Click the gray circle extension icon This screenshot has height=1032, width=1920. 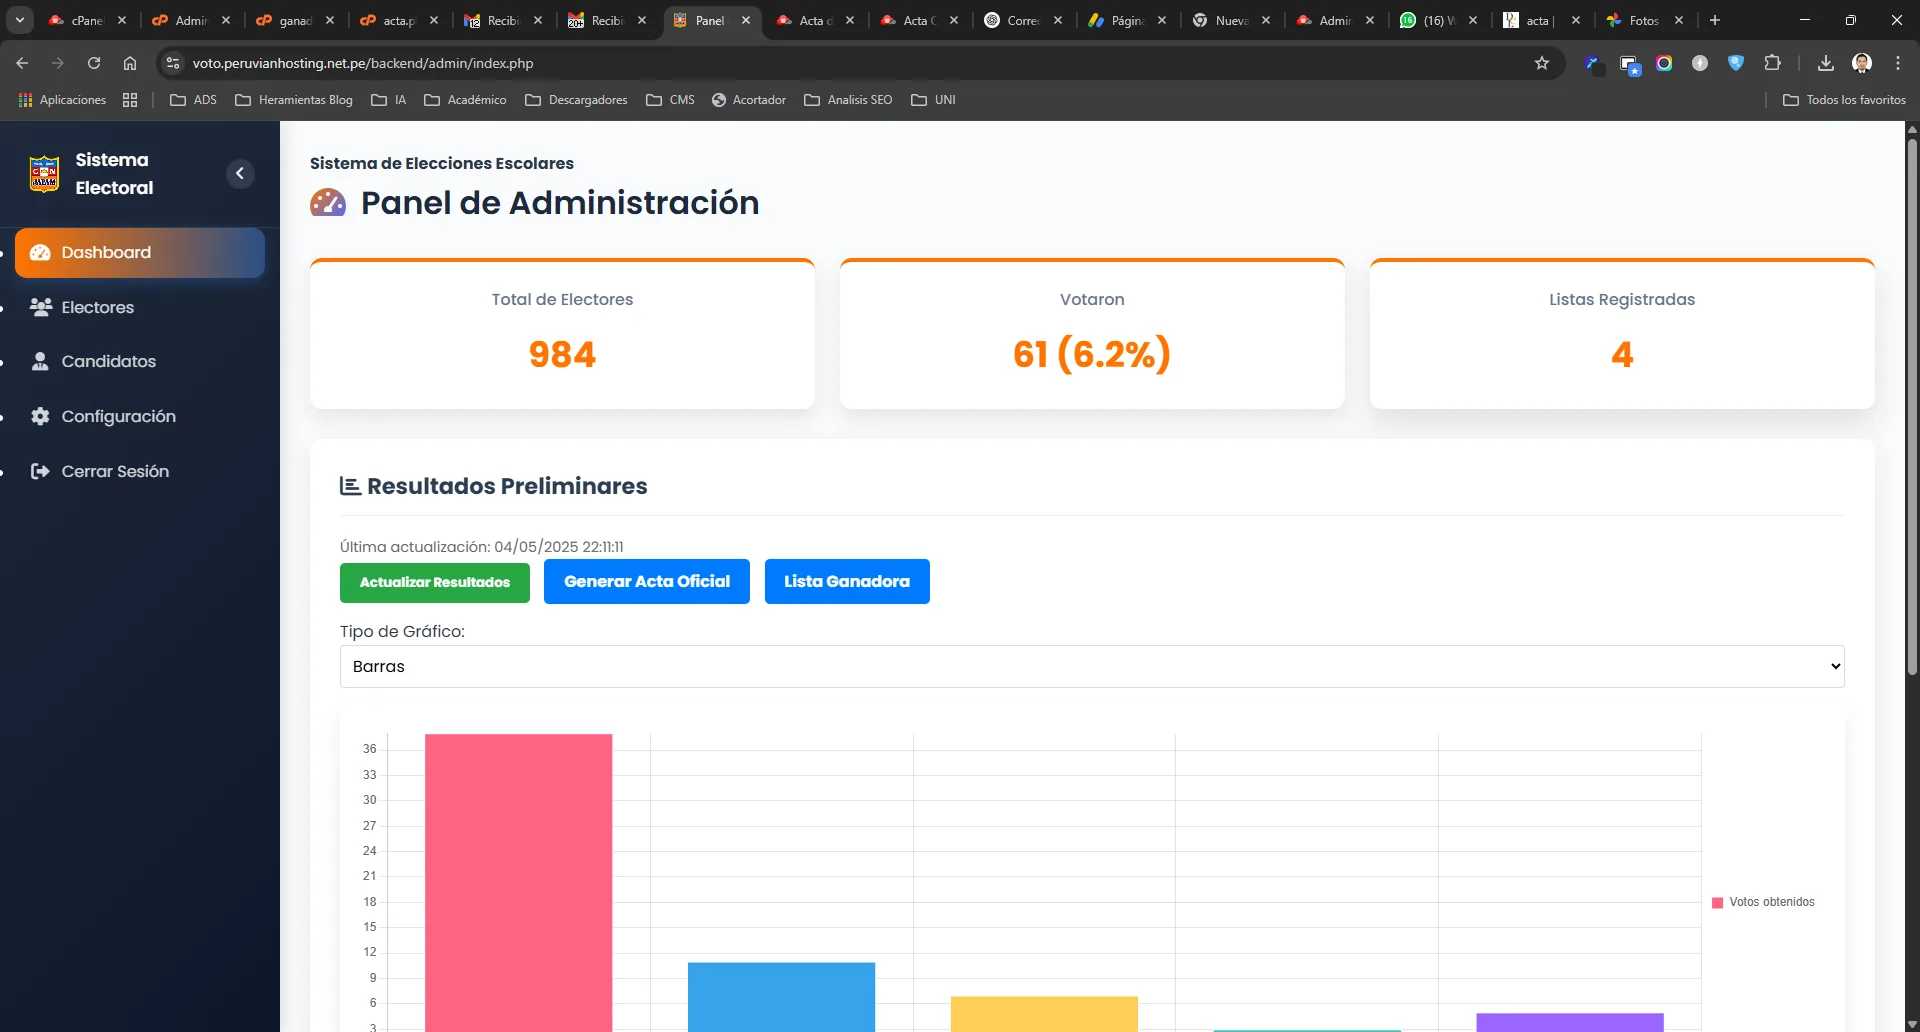pos(1700,63)
